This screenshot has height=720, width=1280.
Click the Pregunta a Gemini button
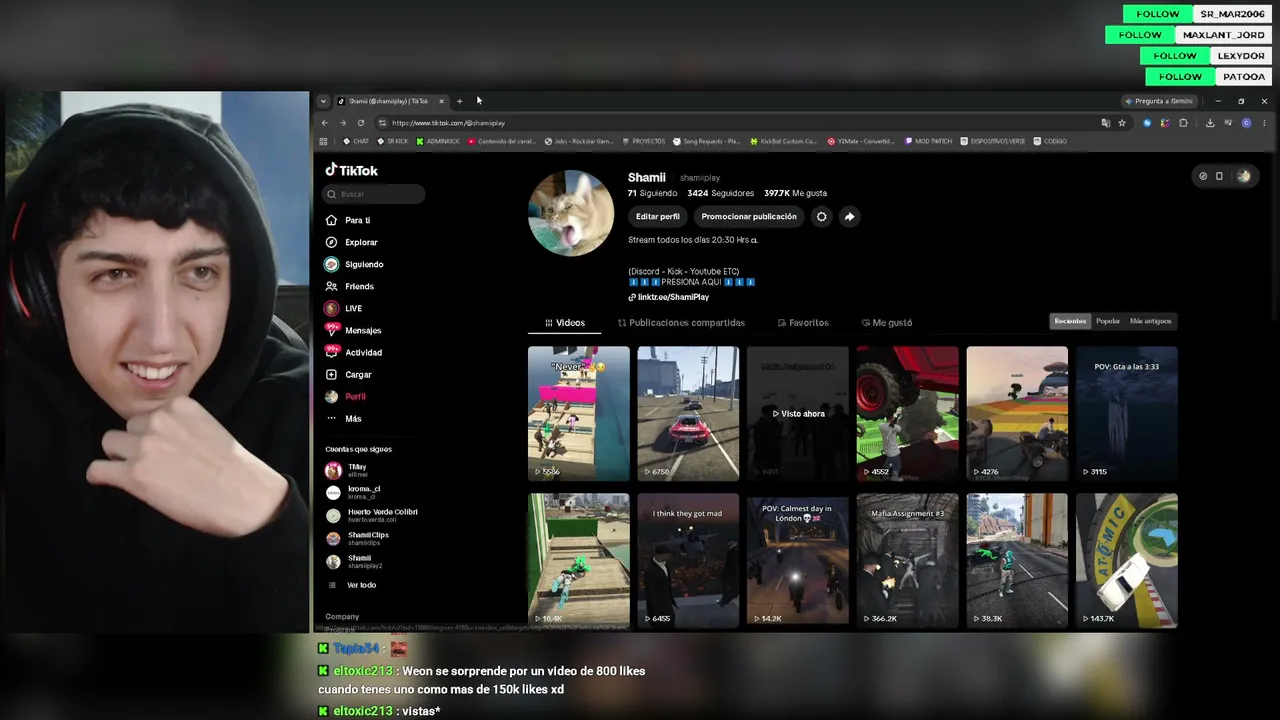(x=1159, y=101)
